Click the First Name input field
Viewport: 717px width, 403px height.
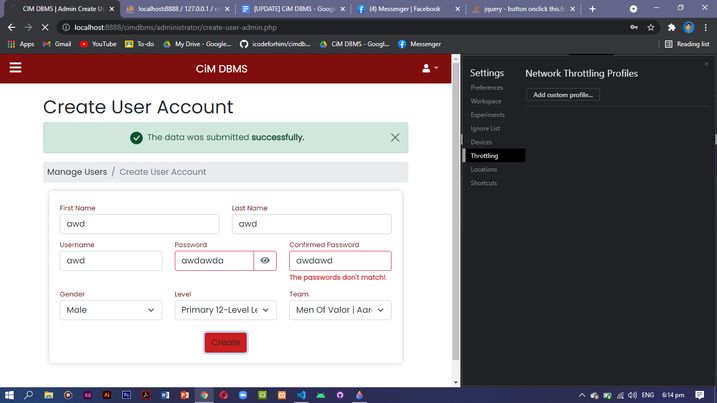139,224
